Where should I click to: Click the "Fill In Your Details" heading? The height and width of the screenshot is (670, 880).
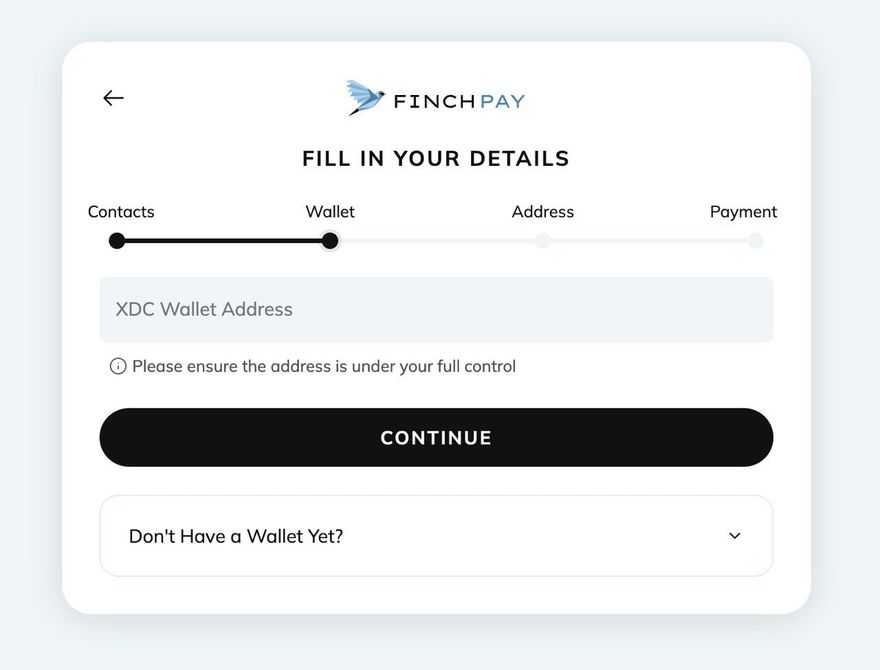pos(436,158)
